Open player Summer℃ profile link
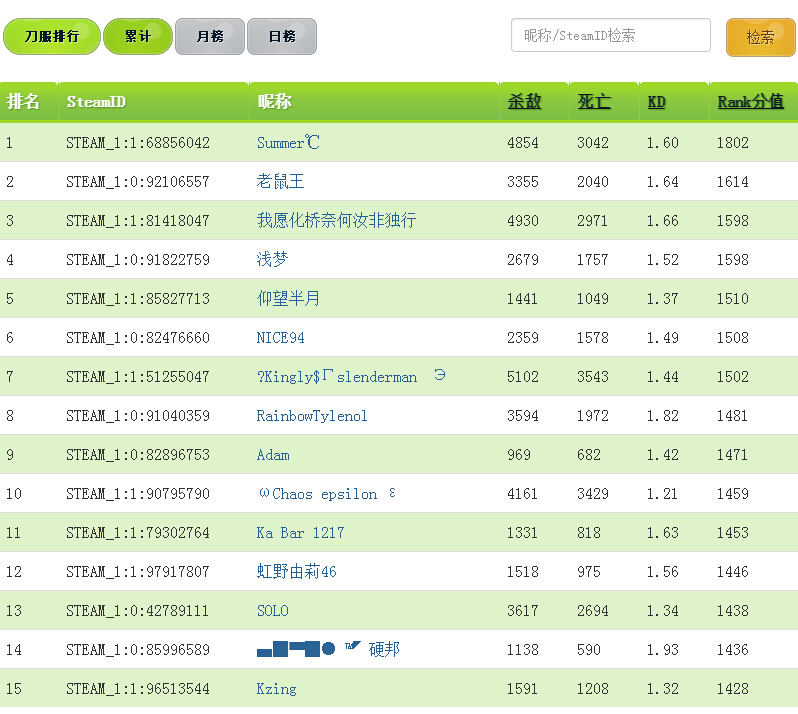798x714 pixels. 288,143
